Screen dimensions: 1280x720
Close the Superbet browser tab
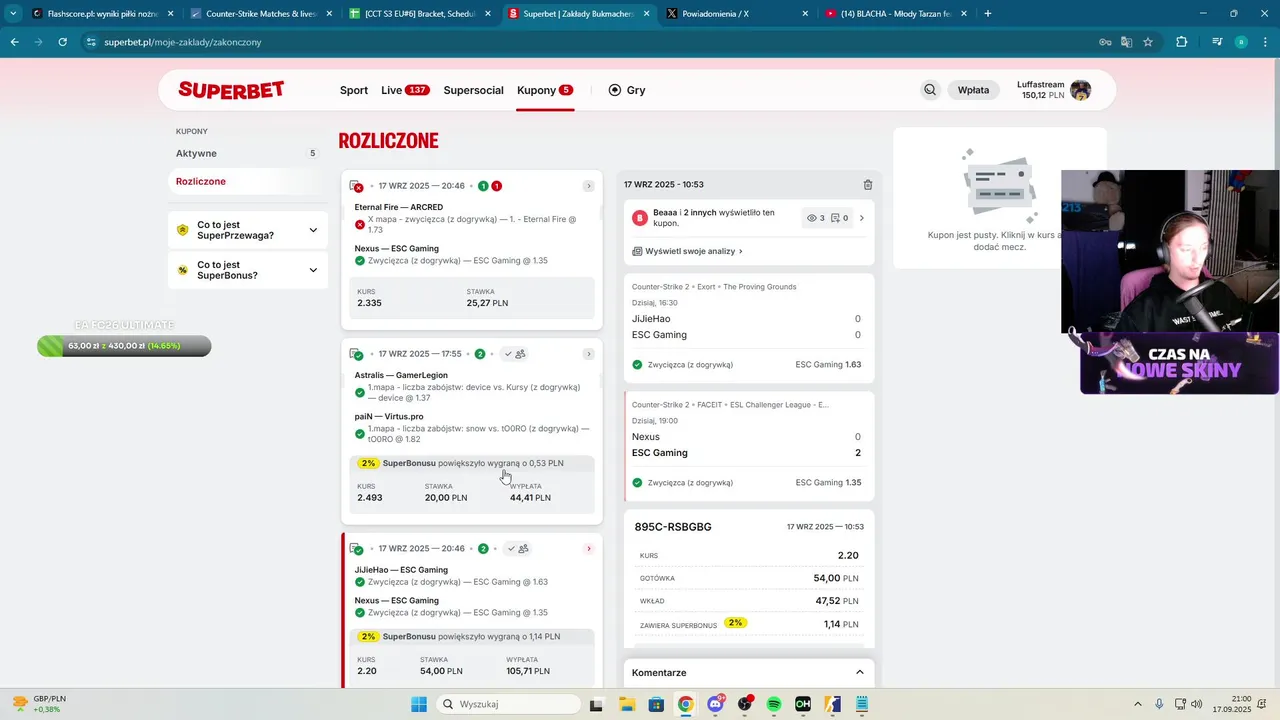pos(646,14)
